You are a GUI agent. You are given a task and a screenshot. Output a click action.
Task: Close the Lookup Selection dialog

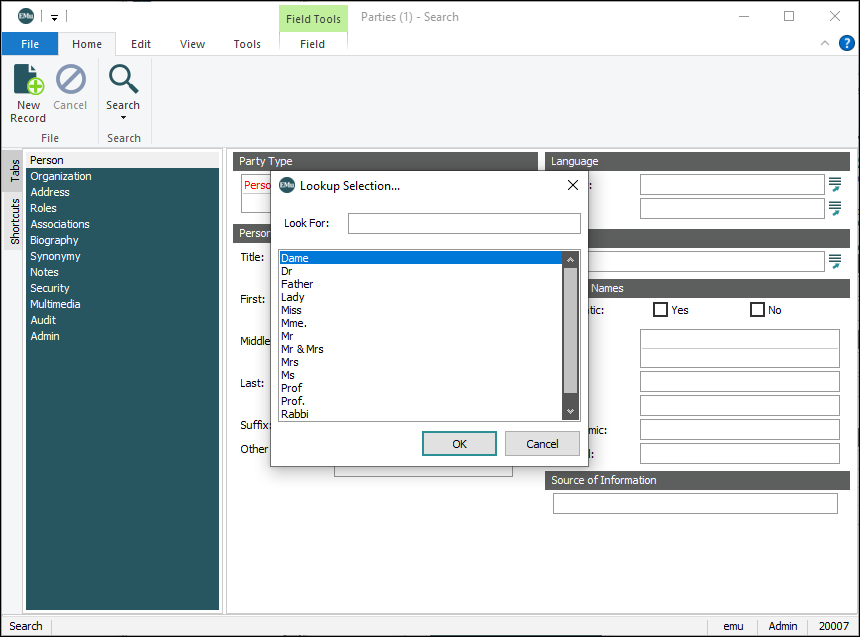tap(573, 185)
